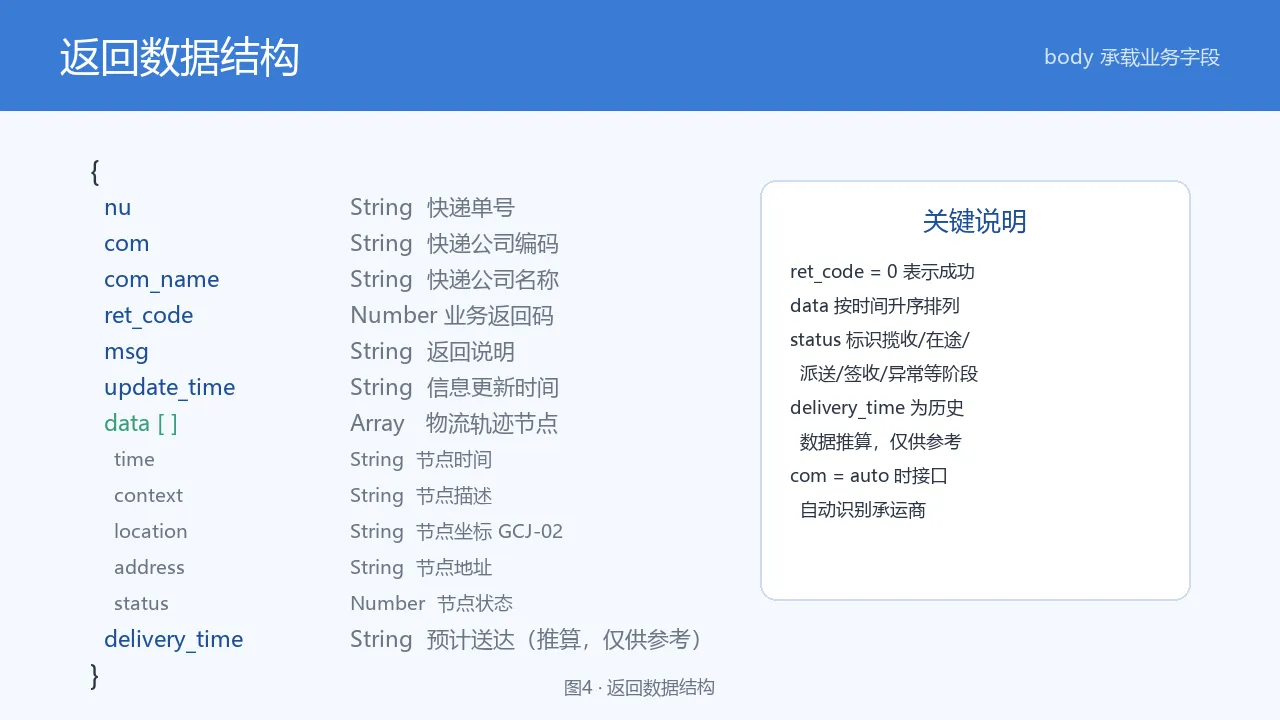Click the note delivery_time 为历史

[x=877, y=408]
